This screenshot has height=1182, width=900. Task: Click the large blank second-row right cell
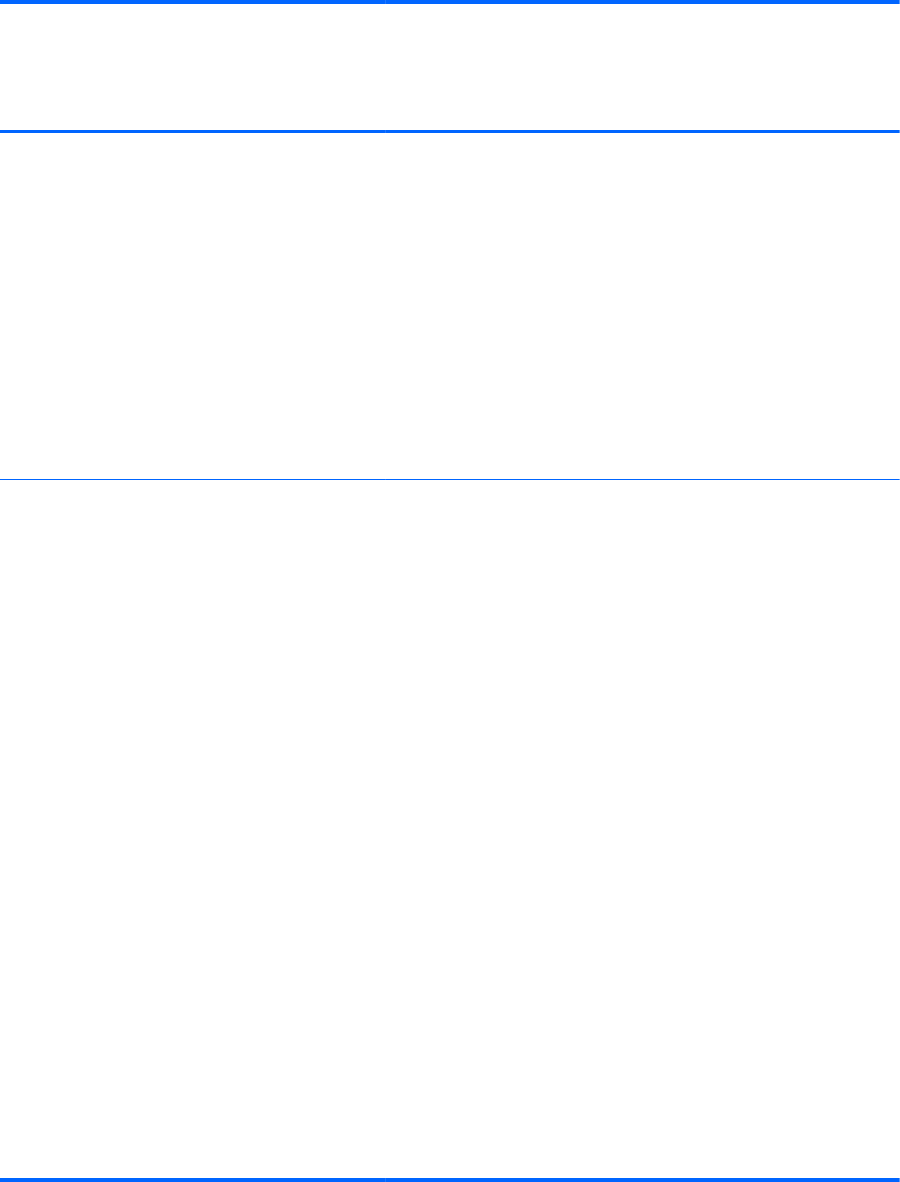642,828
